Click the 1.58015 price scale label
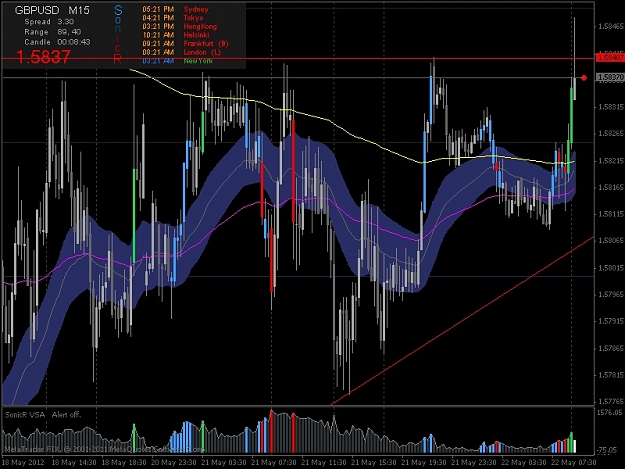This screenshot has width=625, height=469. [x=611, y=268]
